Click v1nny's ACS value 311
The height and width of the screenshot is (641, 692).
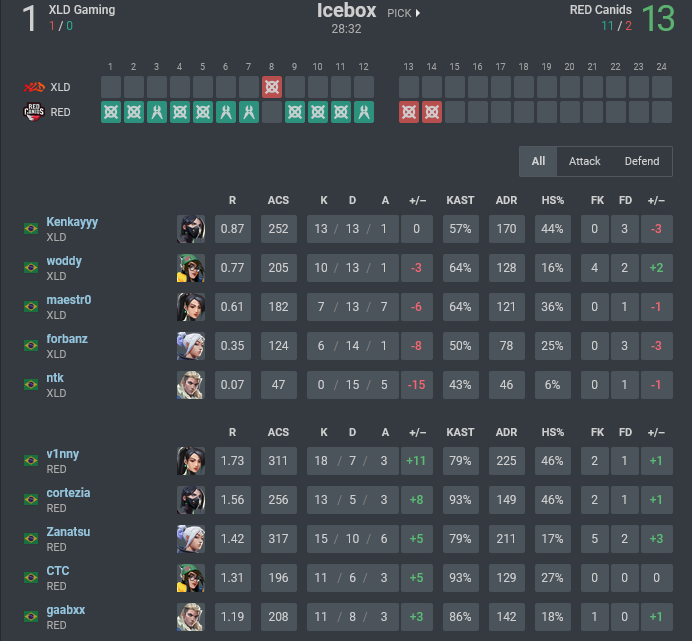(278, 460)
